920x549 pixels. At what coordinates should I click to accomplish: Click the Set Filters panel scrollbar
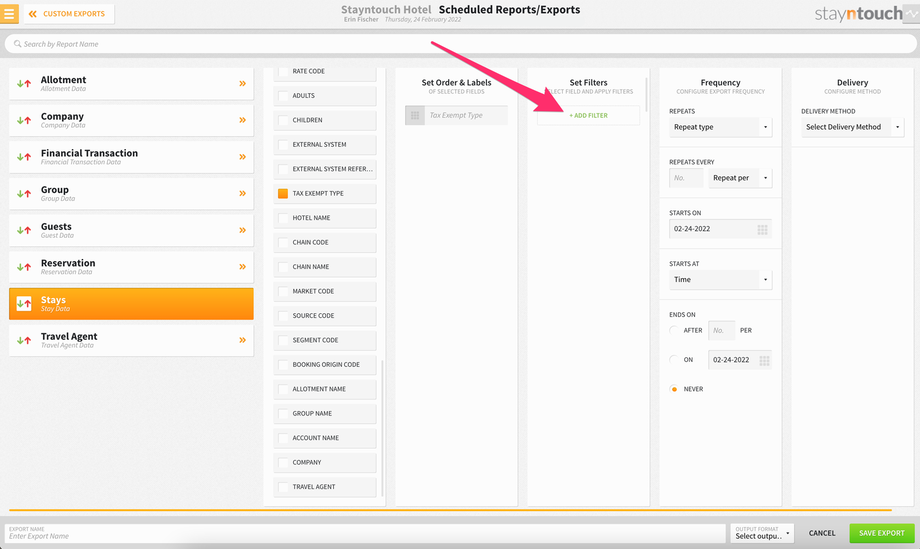(x=647, y=95)
